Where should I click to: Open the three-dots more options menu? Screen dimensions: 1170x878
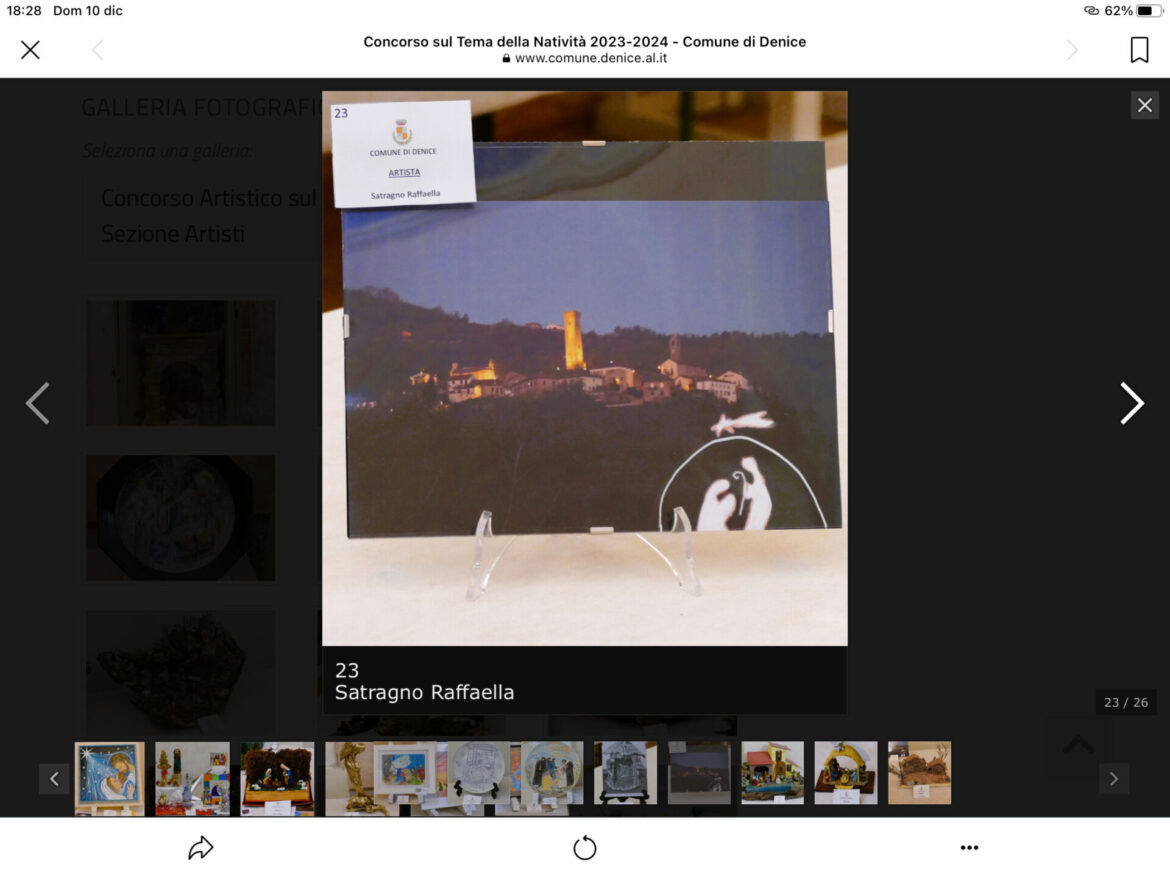(969, 848)
